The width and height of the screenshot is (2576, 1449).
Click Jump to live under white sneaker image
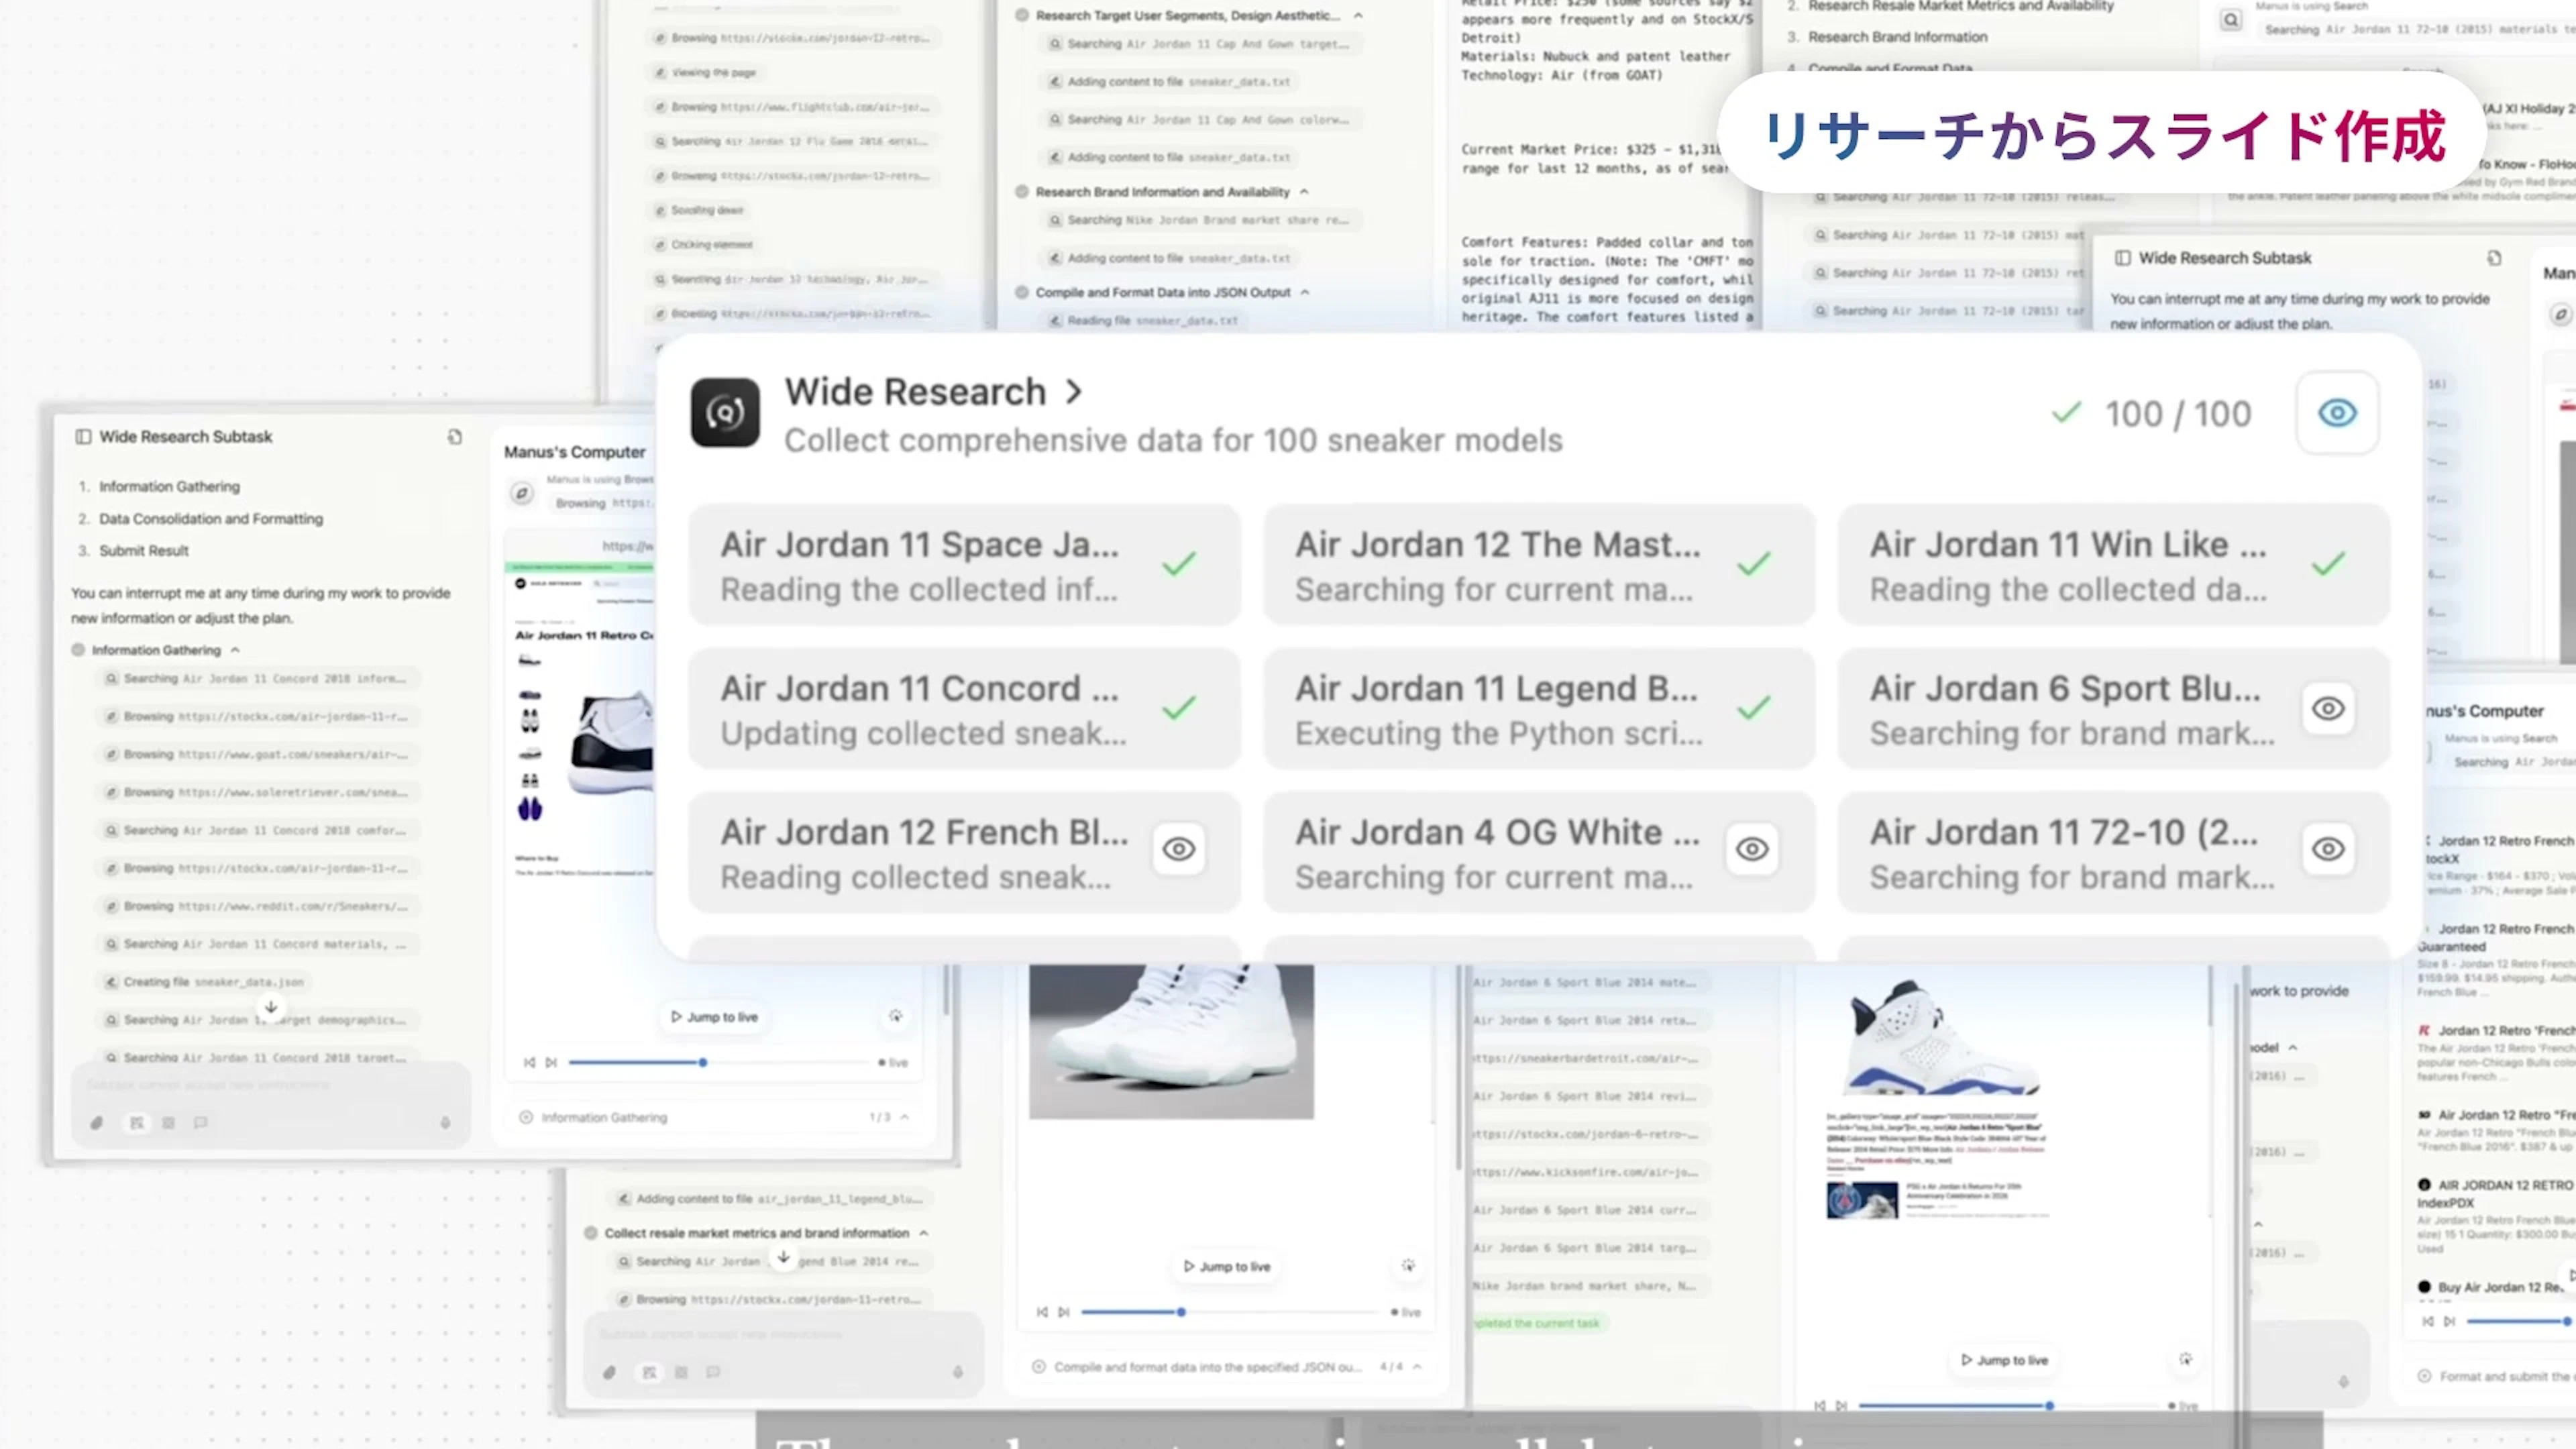click(1227, 1266)
